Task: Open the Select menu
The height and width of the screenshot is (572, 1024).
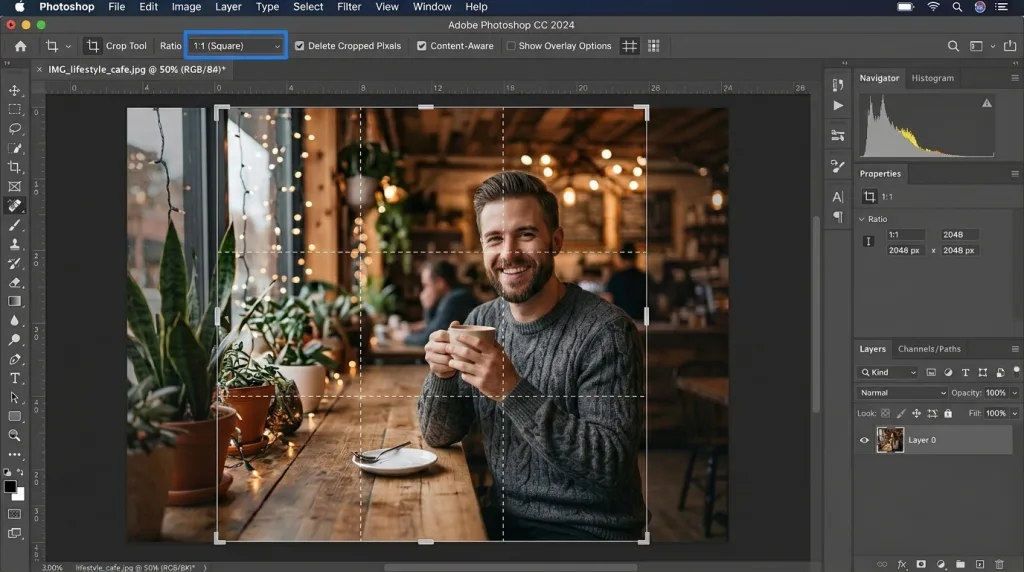Action: [x=308, y=7]
